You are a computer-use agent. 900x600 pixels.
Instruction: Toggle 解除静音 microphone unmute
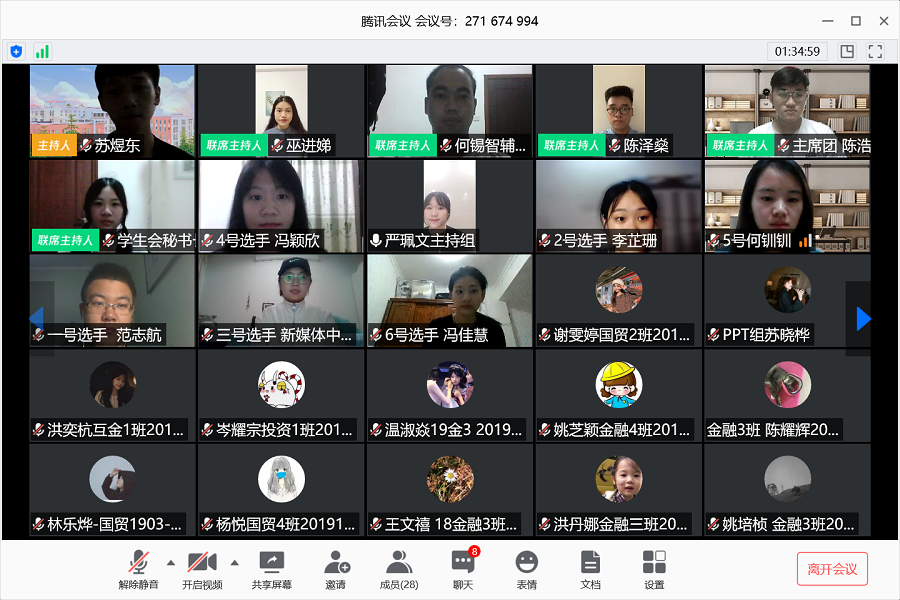pos(138,563)
